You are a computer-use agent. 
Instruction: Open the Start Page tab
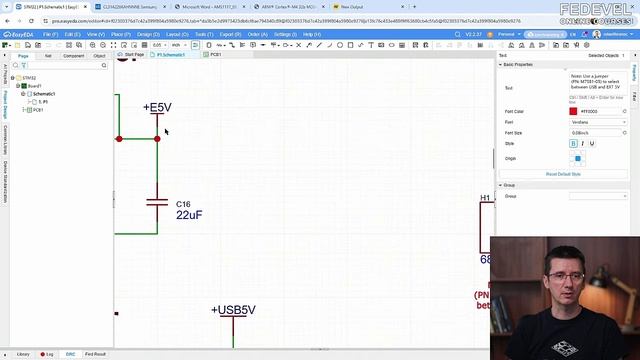[131, 54]
